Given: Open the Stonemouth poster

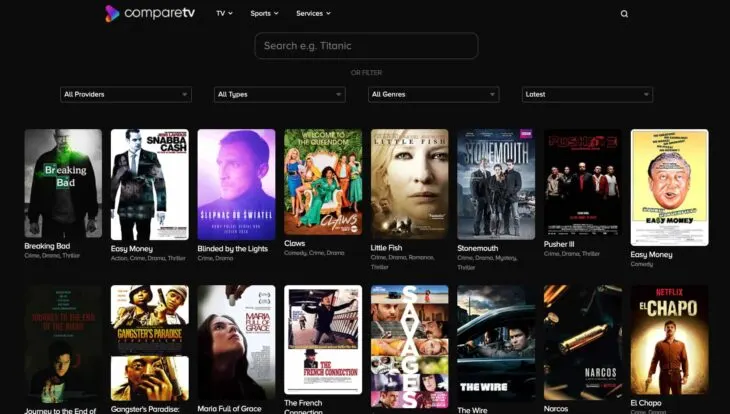Looking at the screenshot, I should click(496, 184).
